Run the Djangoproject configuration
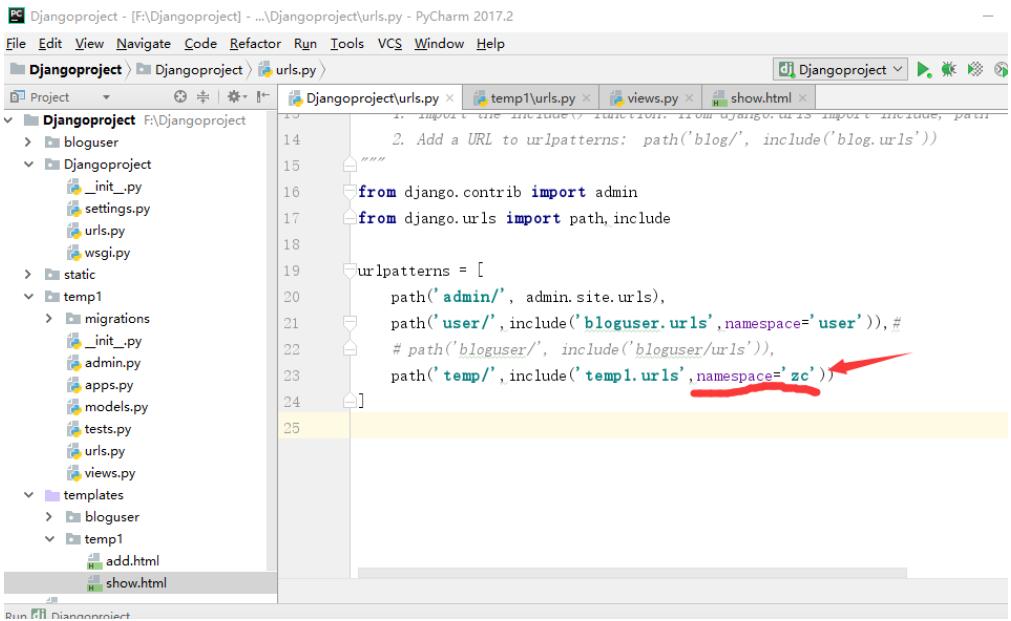The image size is (1011, 621). [923, 70]
